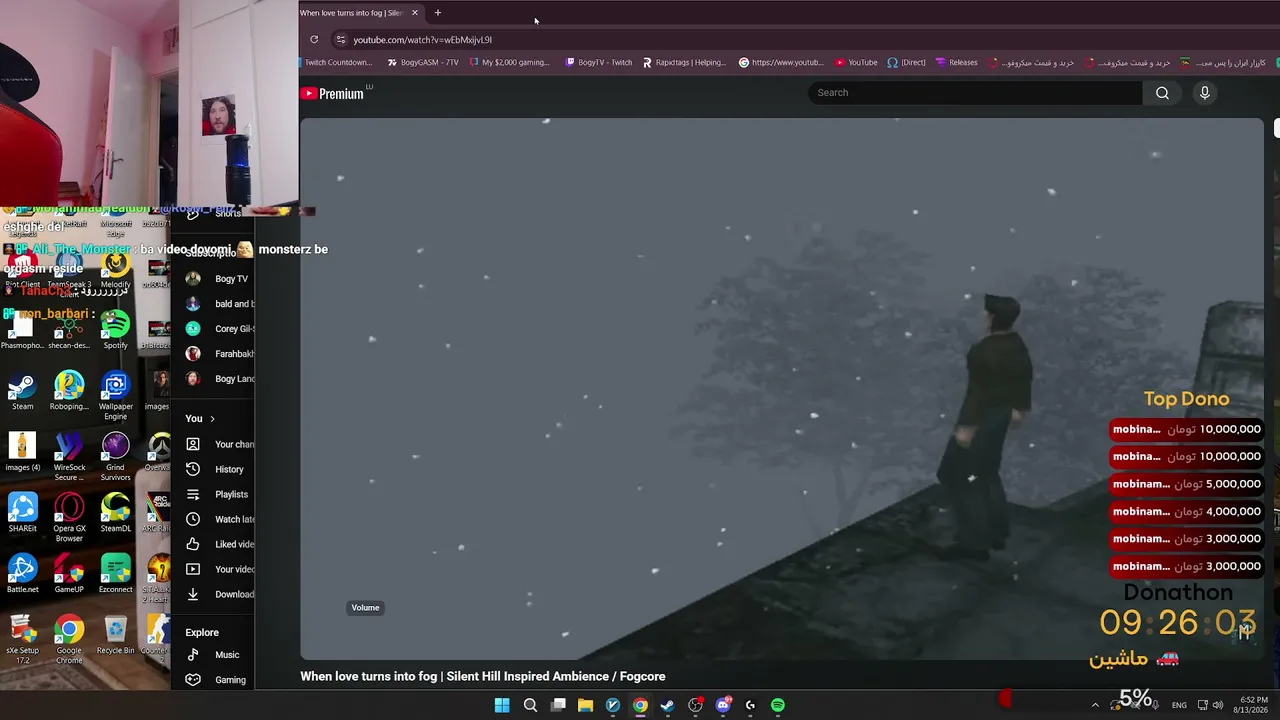1280x720 pixels.
Task: Open the BogyGASM - 7TV bookmark
Action: point(422,62)
